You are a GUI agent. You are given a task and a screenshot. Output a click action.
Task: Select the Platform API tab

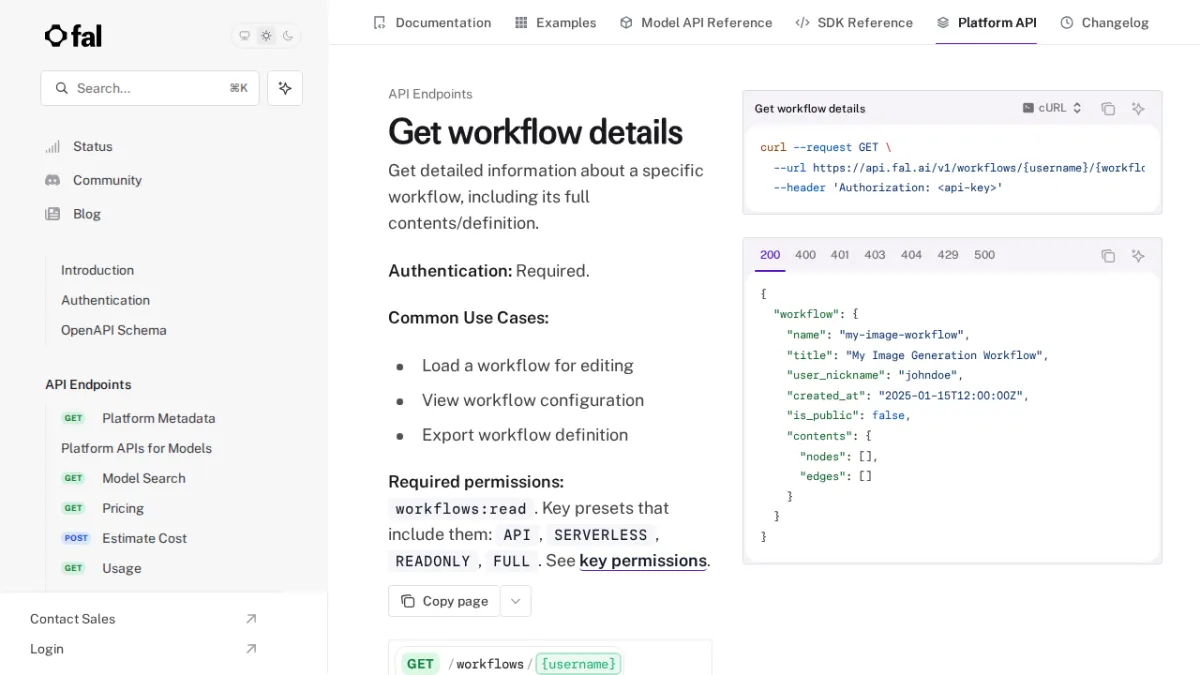pyautogui.click(x=986, y=22)
